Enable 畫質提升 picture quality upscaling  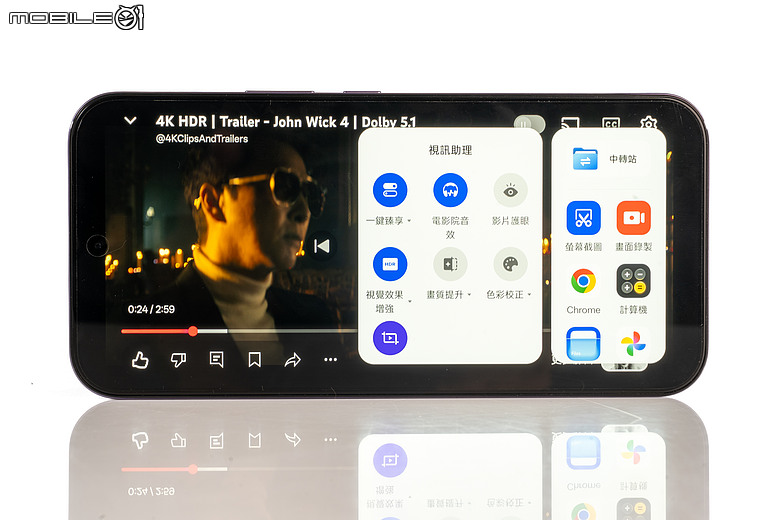[450, 264]
